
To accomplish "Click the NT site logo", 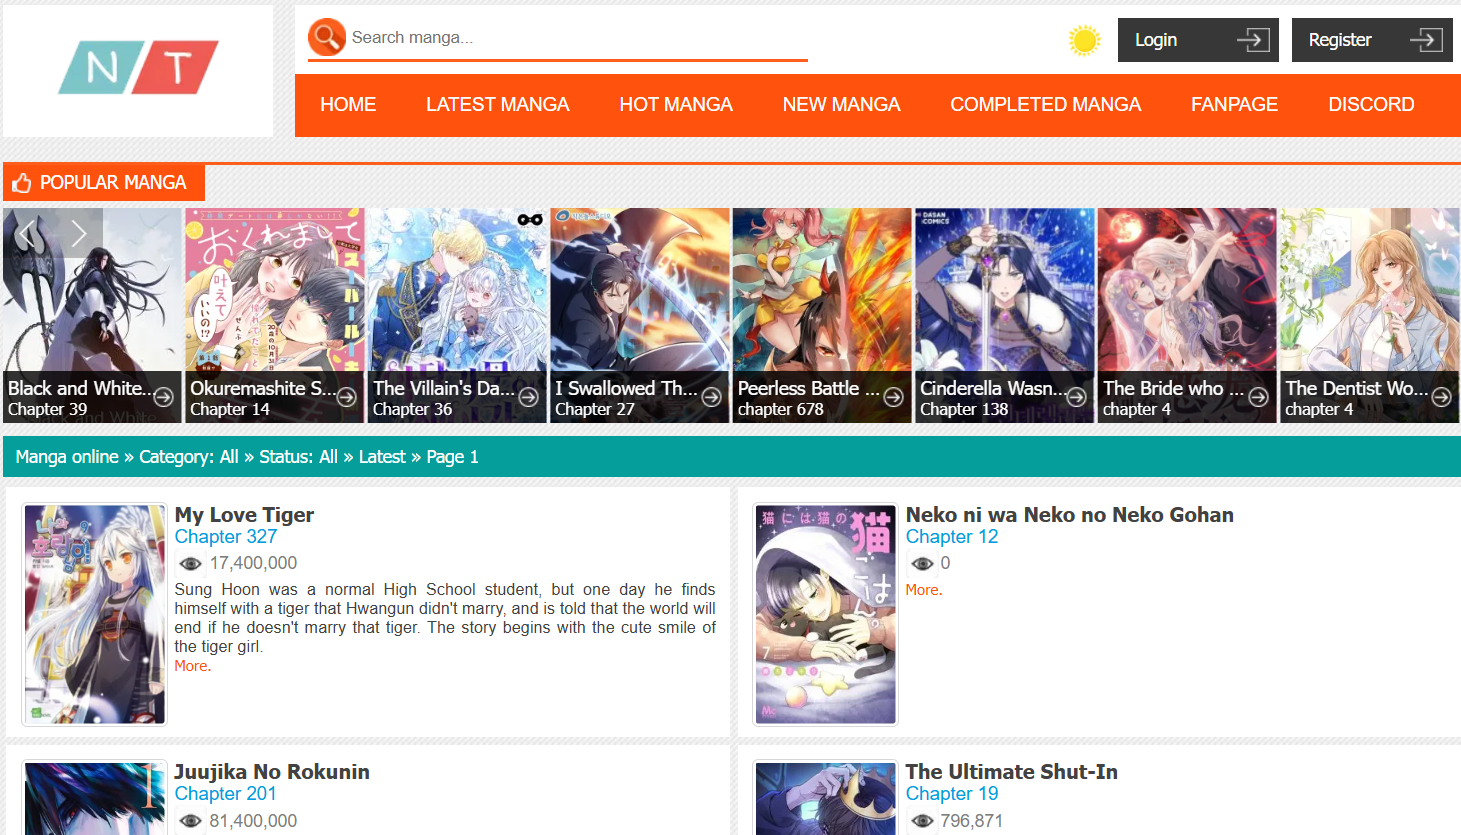I will 138,68.
